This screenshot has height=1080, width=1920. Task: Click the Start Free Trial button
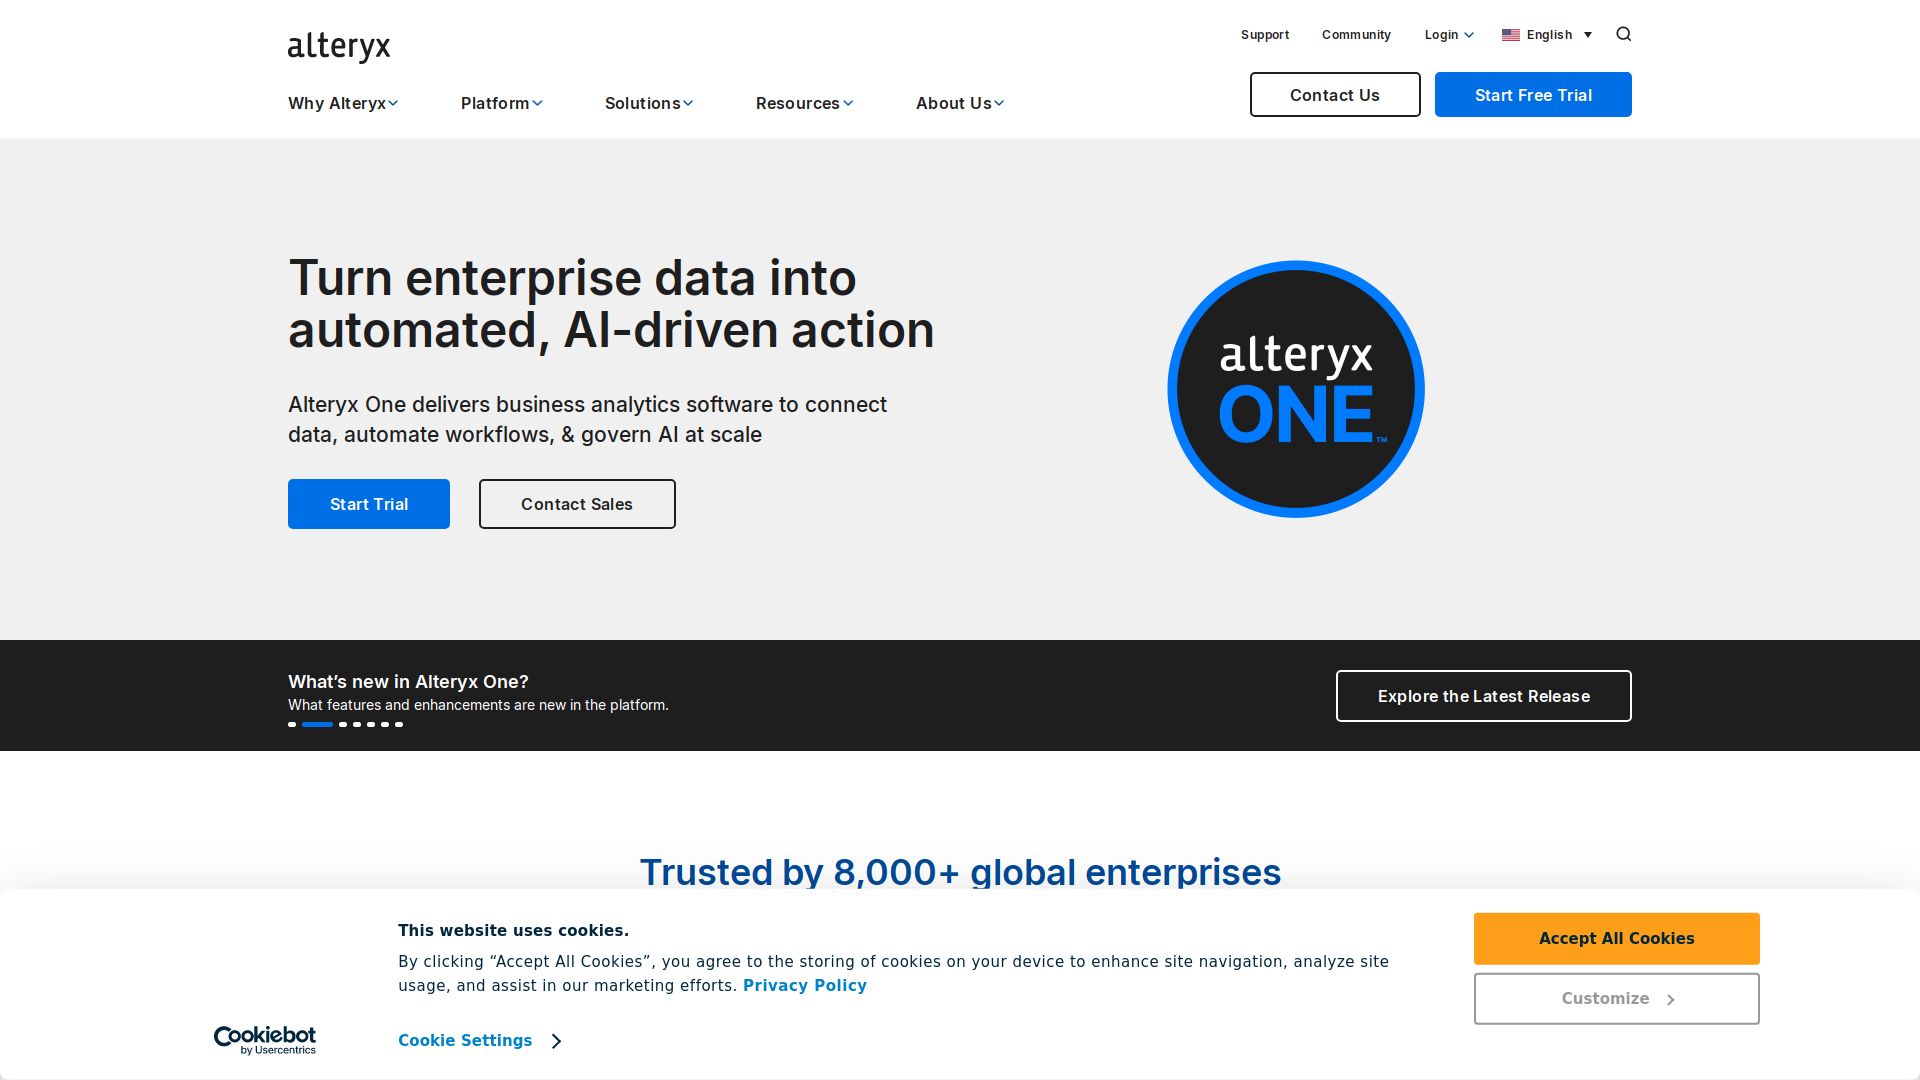click(1533, 95)
